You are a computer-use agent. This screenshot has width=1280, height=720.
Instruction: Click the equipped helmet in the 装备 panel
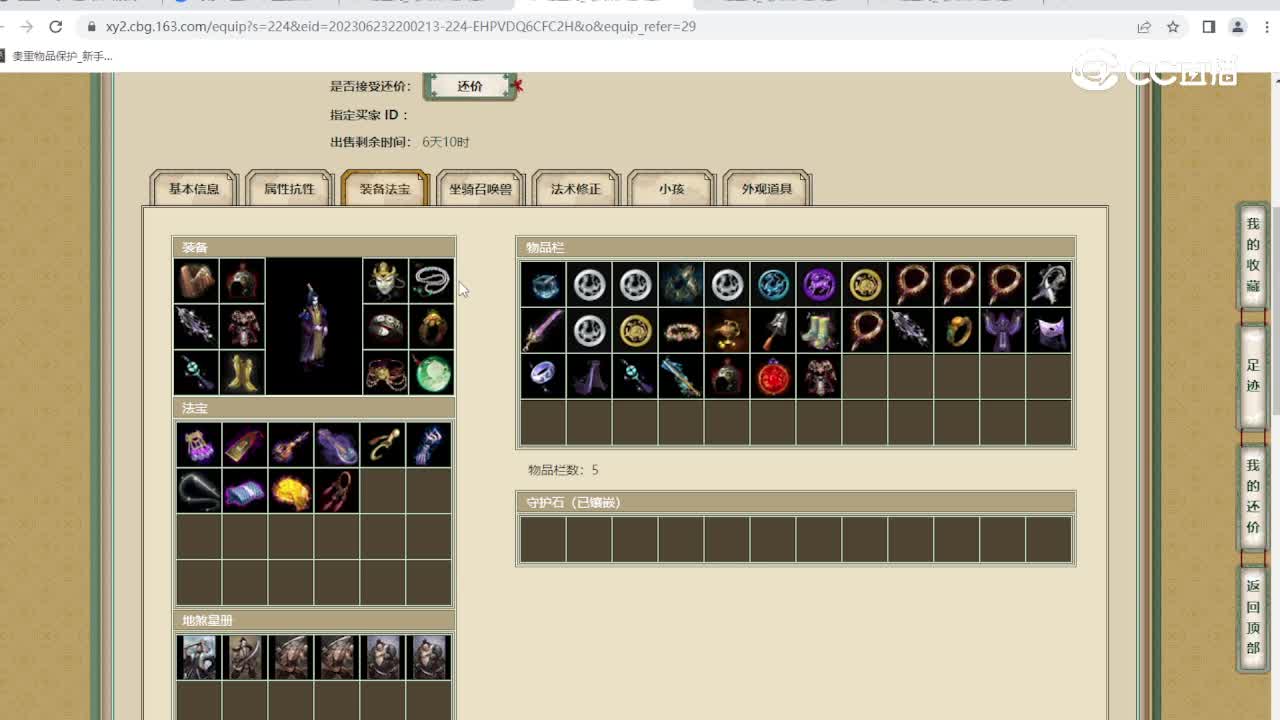(x=242, y=281)
